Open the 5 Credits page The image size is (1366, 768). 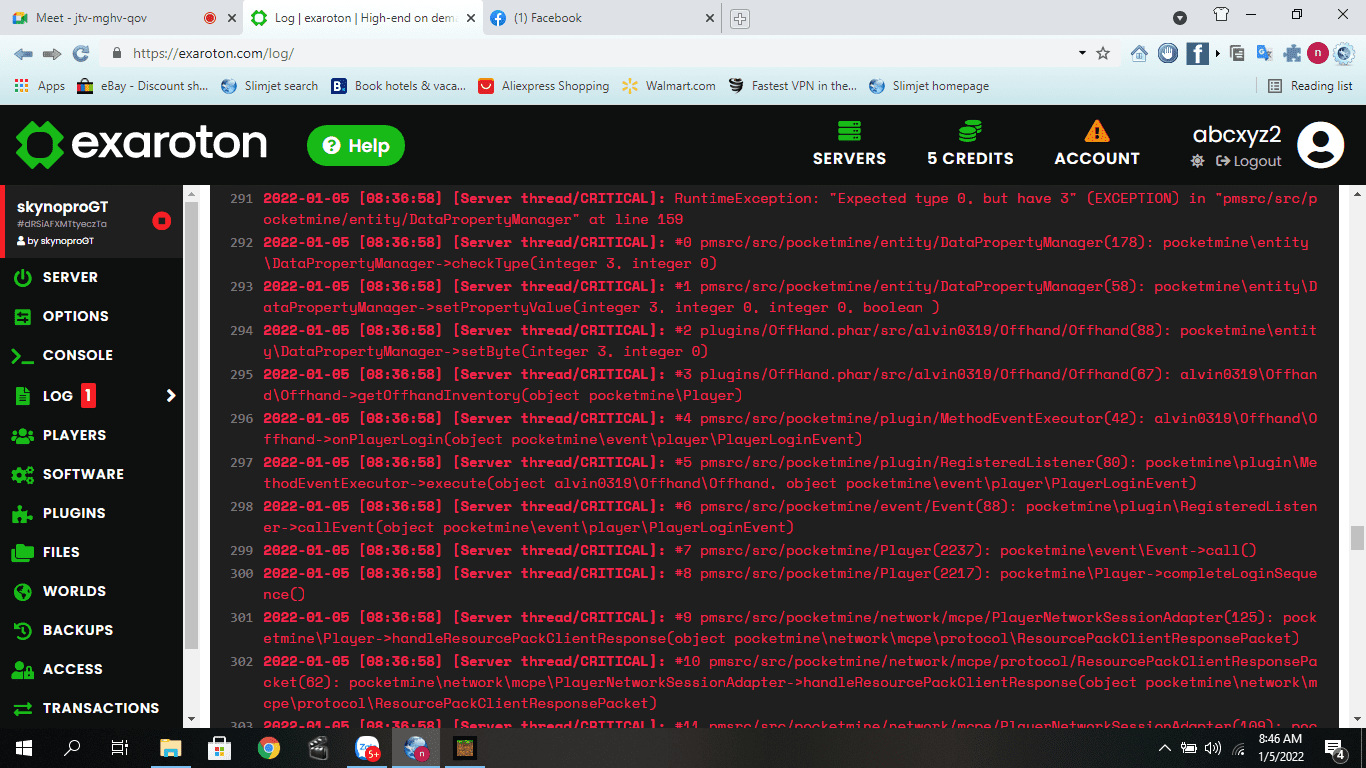click(x=970, y=144)
